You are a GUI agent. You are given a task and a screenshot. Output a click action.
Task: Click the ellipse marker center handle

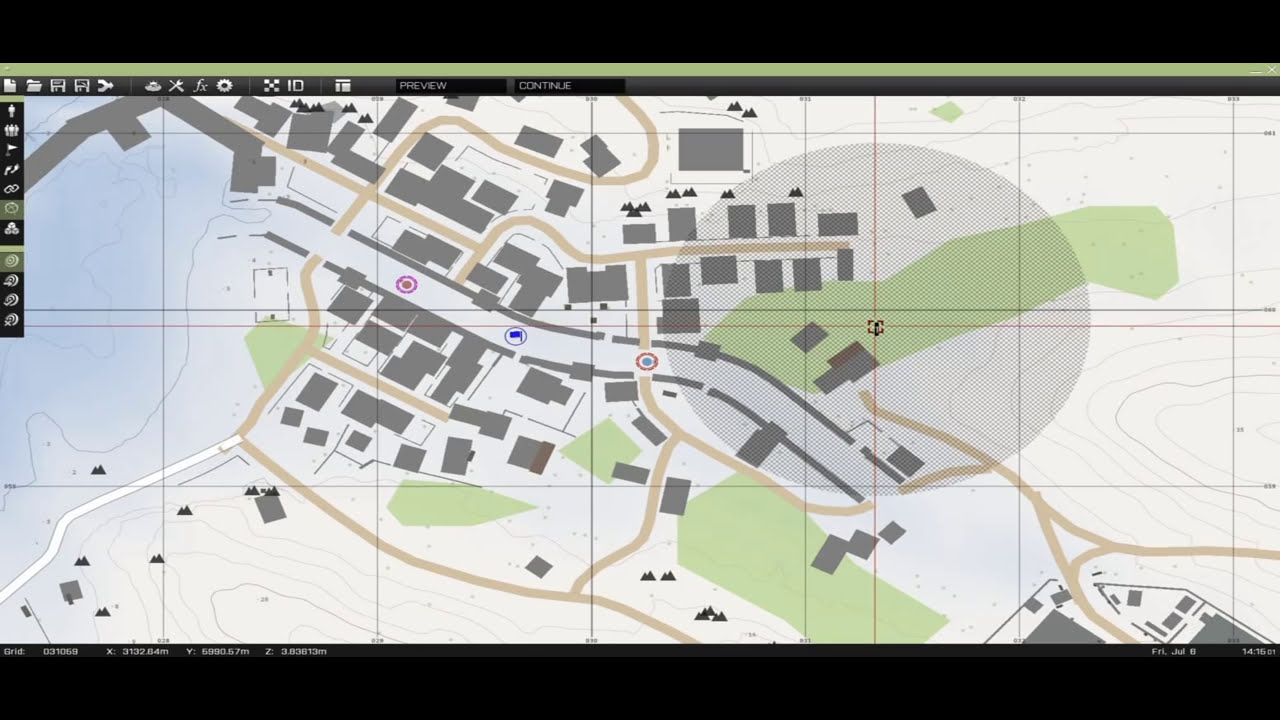(x=875, y=327)
